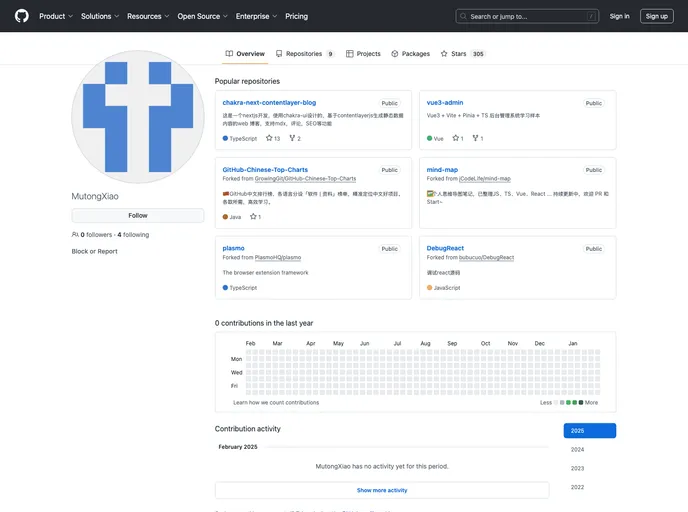Open the plasmo repository
Image resolution: width=688 pixels, height=512 pixels.
click(233, 248)
